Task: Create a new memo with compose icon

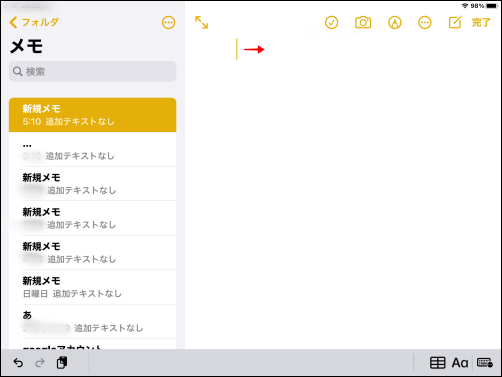Action: pyautogui.click(x=455, y=22)
